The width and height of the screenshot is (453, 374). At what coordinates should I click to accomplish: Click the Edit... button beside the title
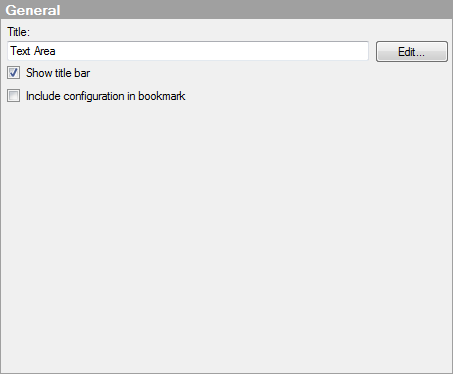[x=412, y=52]
